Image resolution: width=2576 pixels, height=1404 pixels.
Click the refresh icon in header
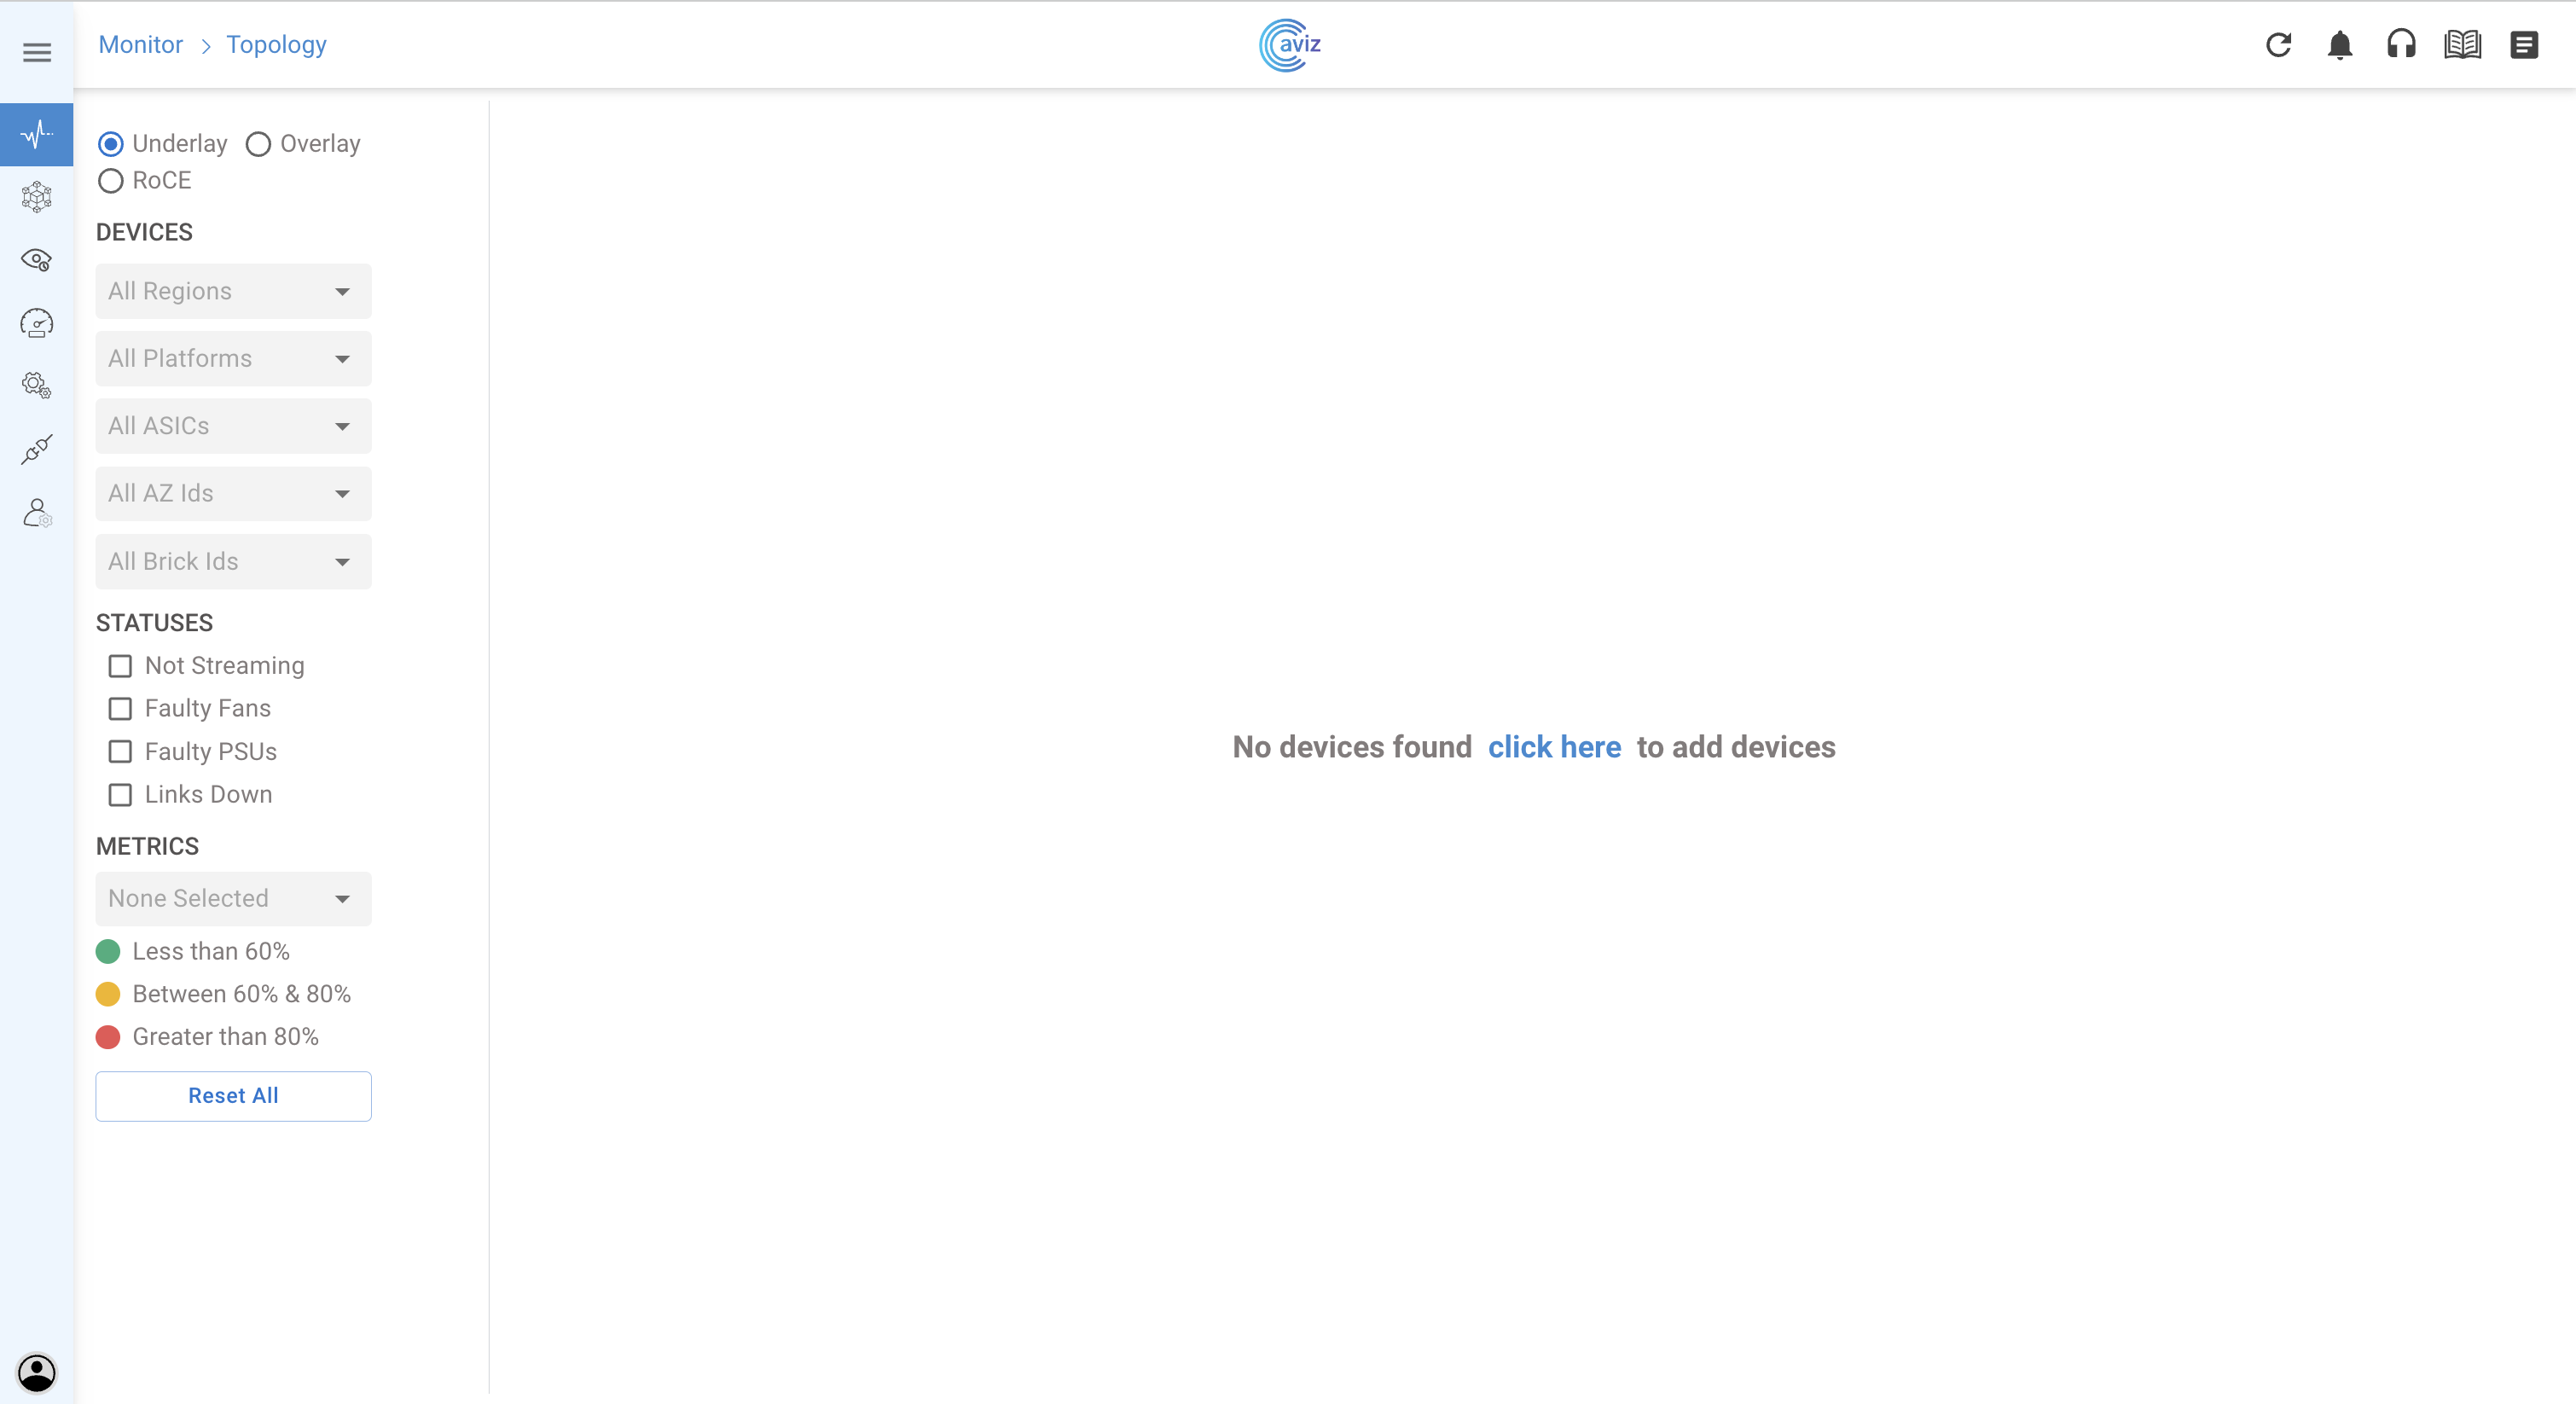pos(2278,45)
